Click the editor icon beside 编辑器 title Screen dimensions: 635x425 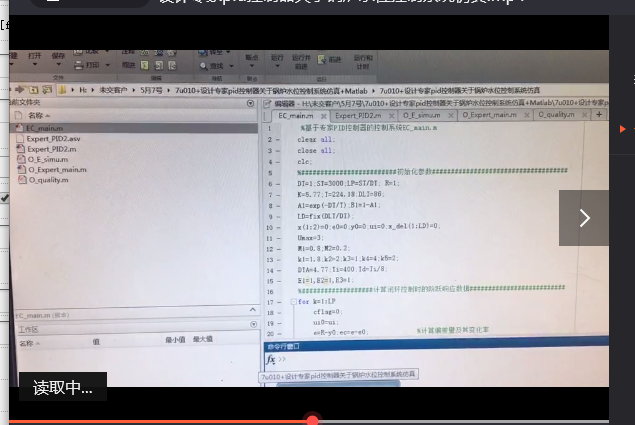click(267, 104)
